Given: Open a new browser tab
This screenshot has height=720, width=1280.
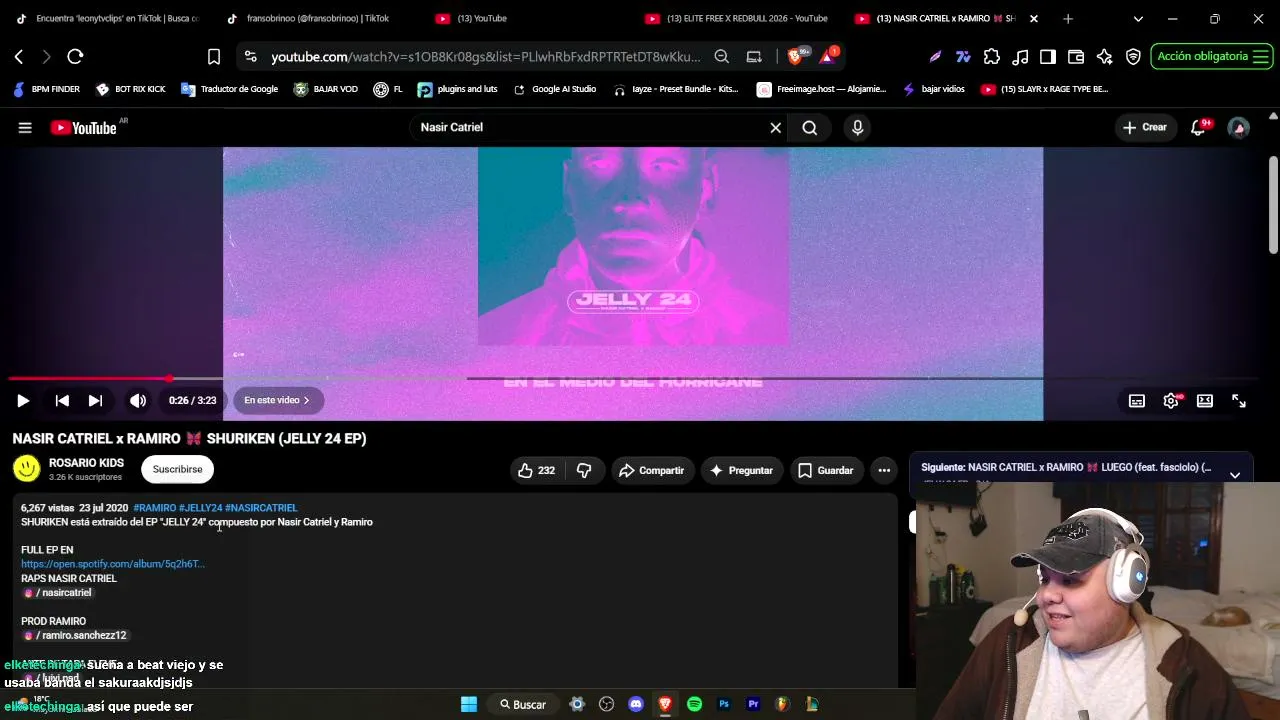Looking at the screenshot, I should 1068,18.
